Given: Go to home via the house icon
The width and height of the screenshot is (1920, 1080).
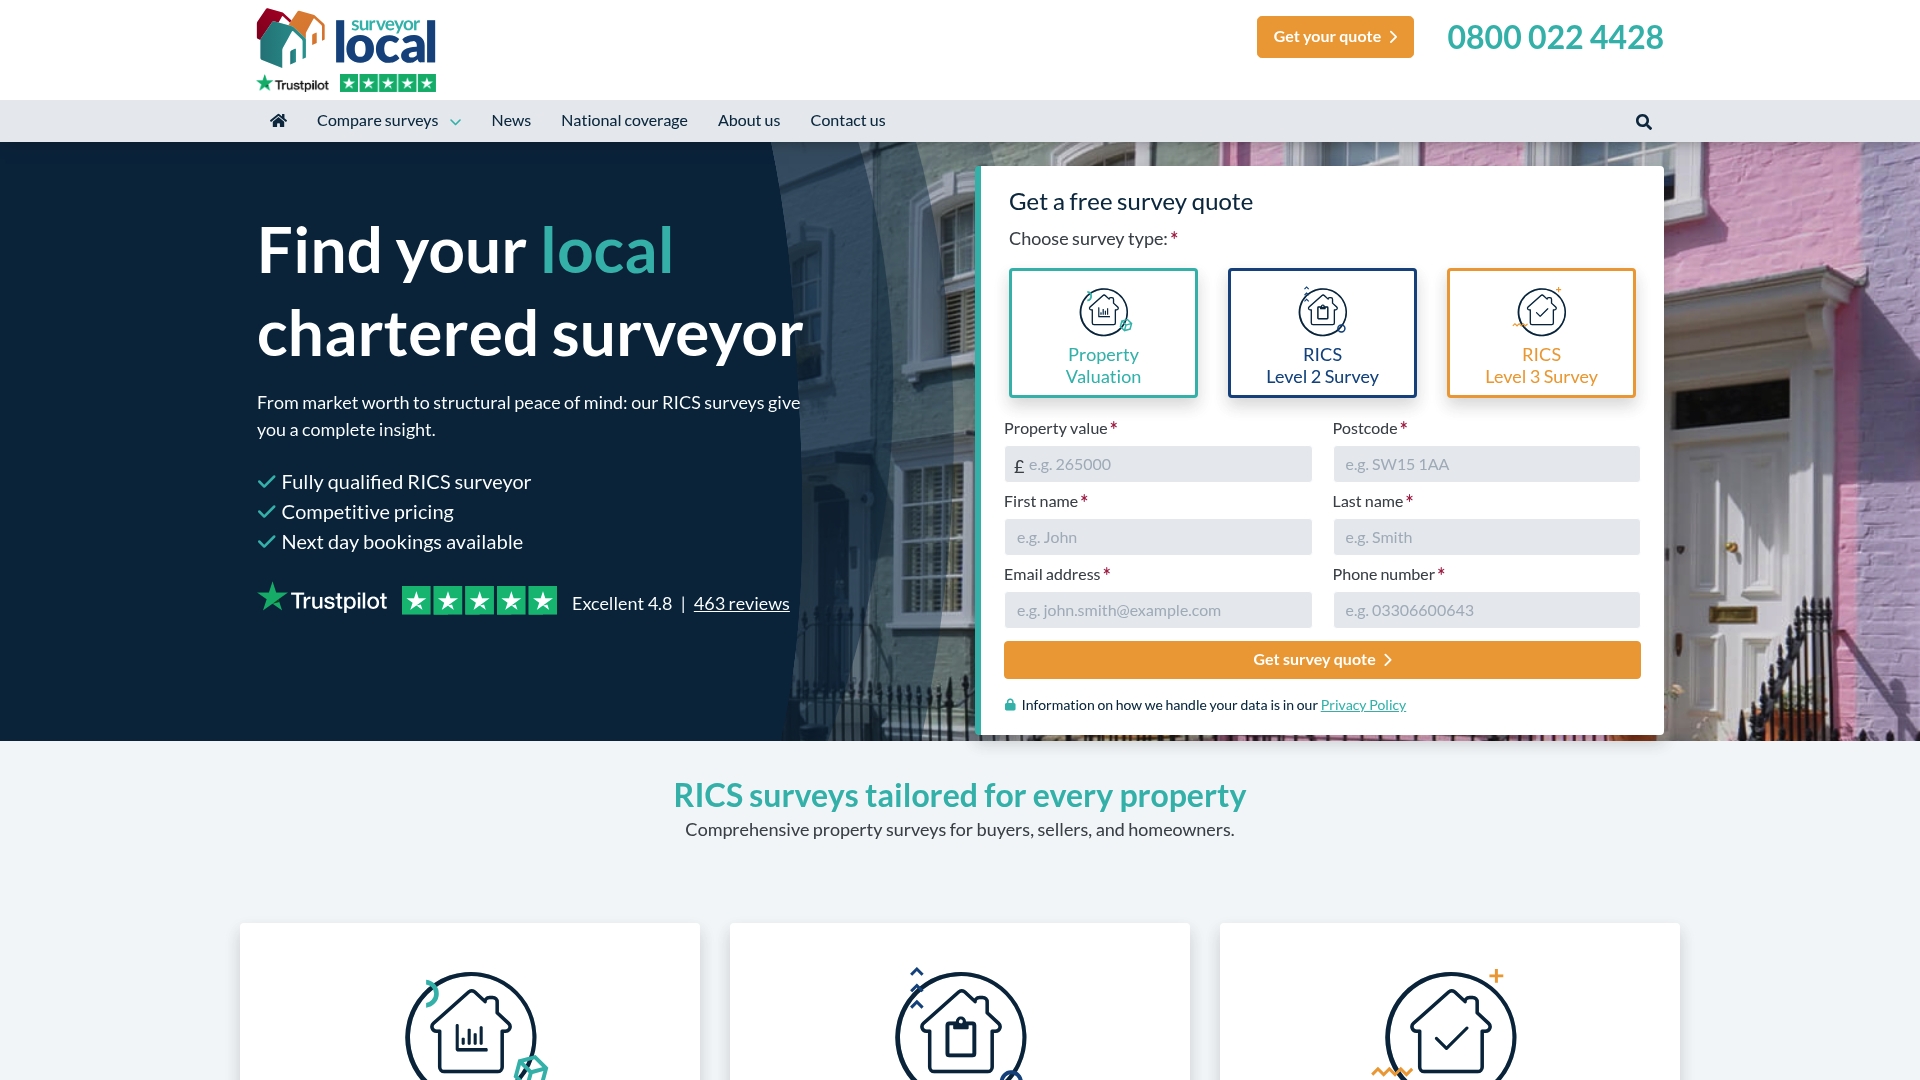Looking at the screenshot, I should point(278,121).
